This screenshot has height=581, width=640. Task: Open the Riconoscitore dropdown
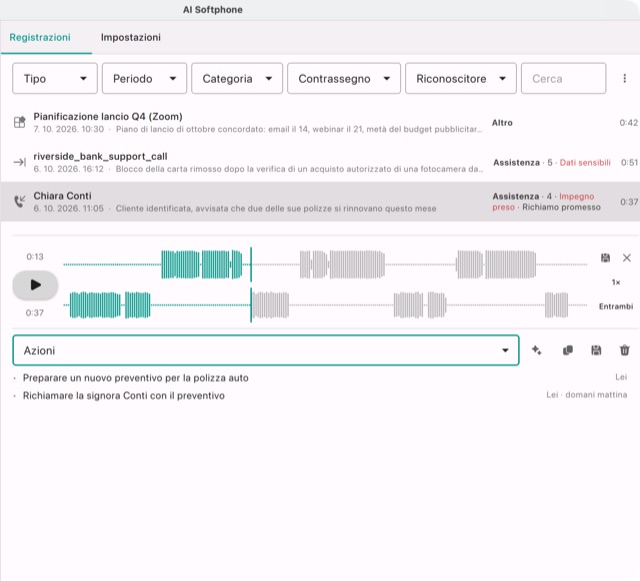click(460, 78)
